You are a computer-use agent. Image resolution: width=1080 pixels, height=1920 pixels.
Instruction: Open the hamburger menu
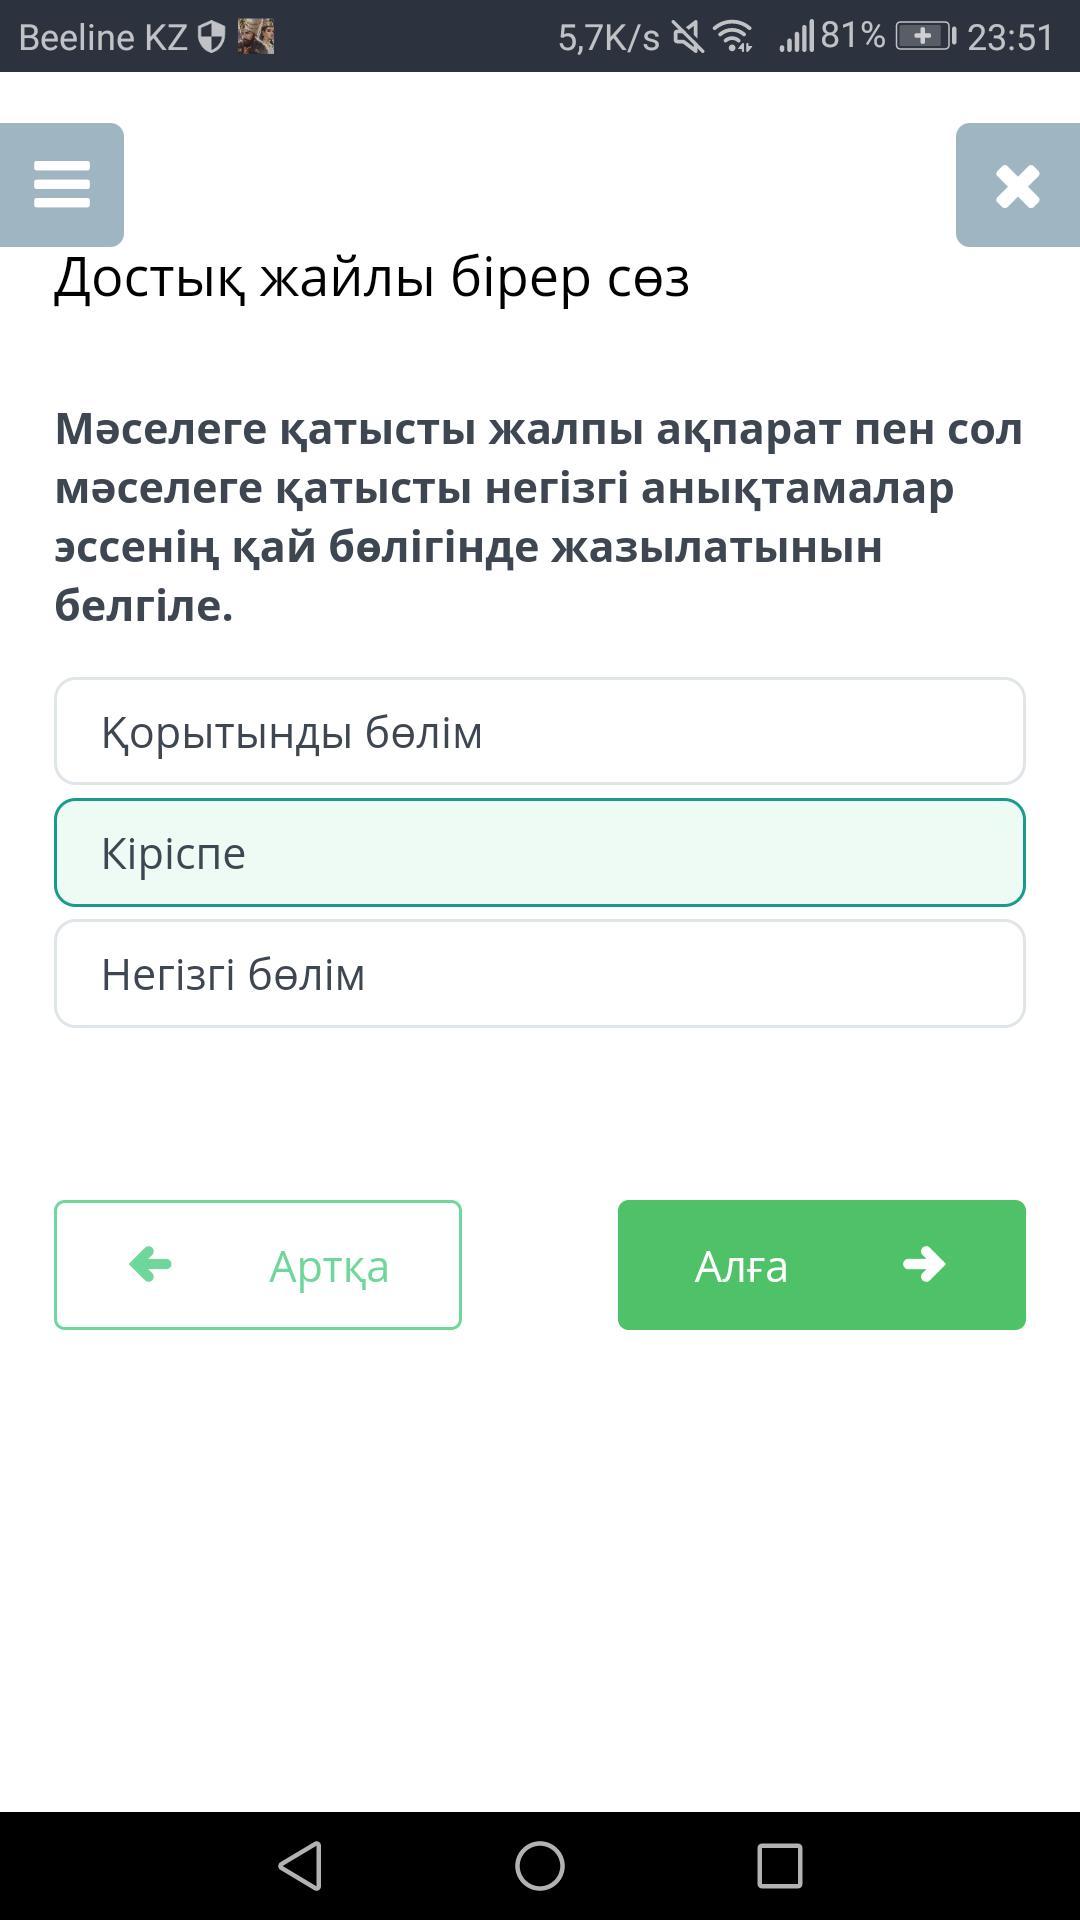(62, 185)
